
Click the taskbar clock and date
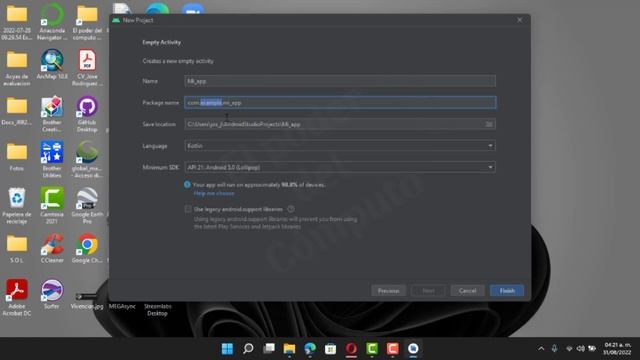pos(617,349)
